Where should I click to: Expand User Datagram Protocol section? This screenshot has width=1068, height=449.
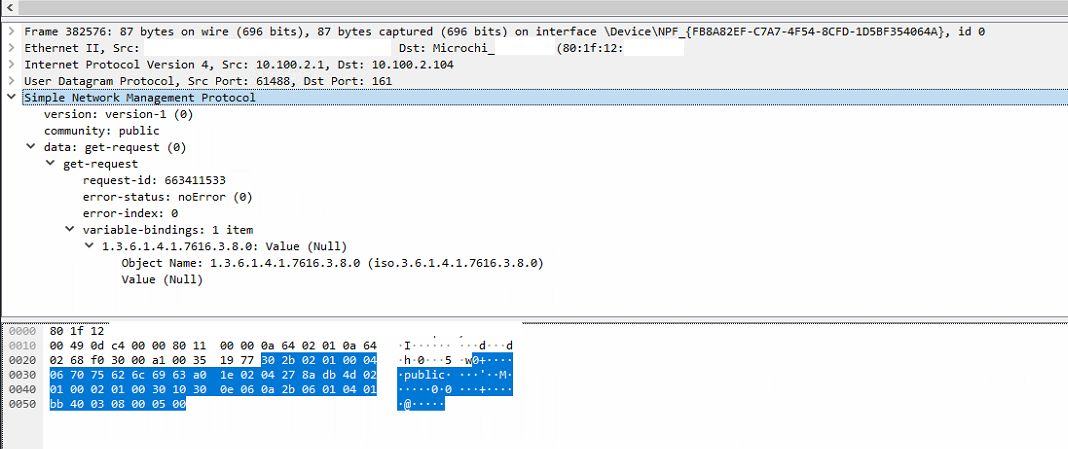tap(11, 81)
